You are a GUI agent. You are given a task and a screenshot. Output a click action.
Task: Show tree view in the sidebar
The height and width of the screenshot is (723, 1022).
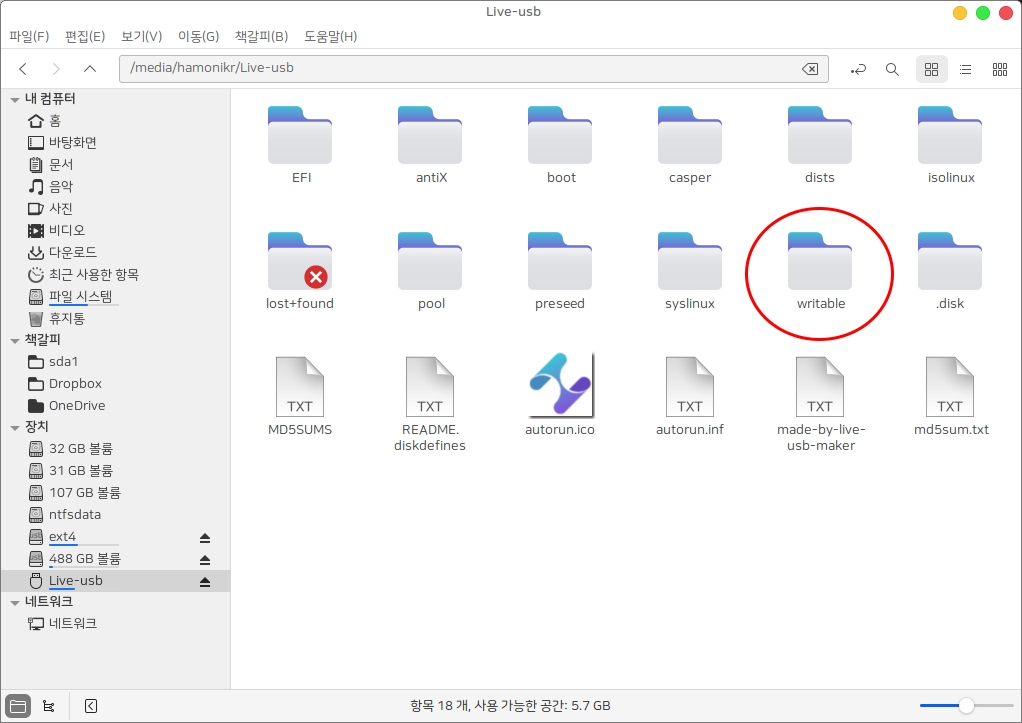pos(48,706)
